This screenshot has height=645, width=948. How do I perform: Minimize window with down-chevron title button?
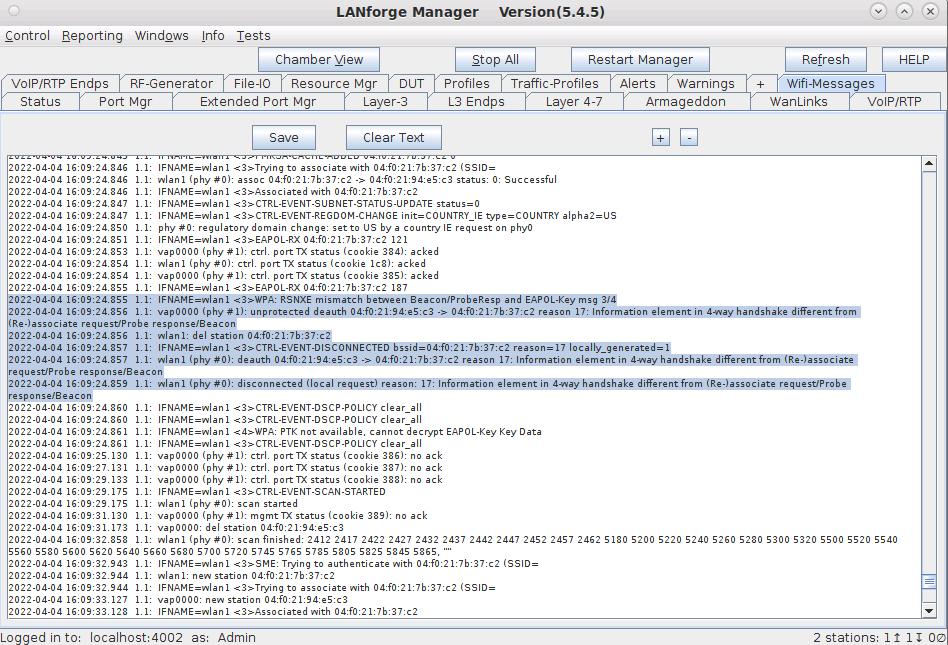click(x=878, y=11)
